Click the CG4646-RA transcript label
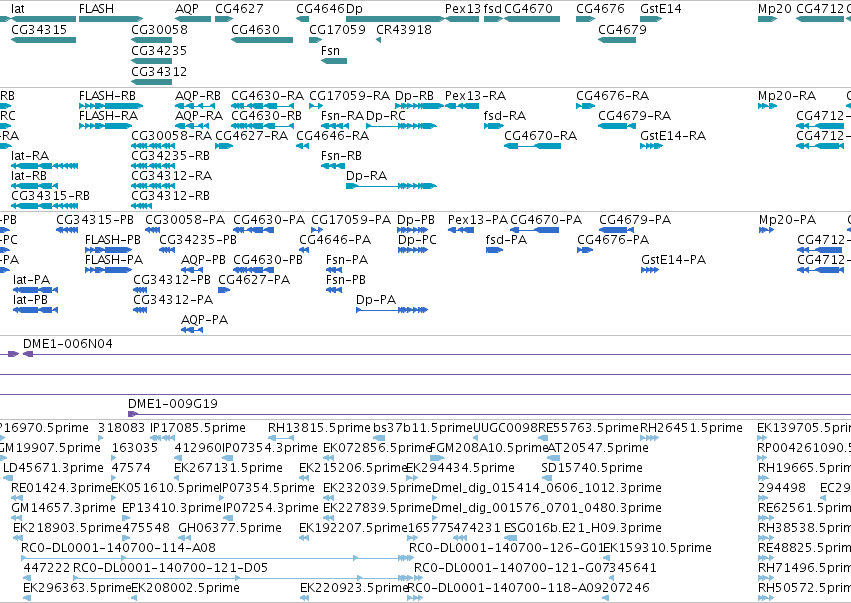Viewport: 851px width, 603px height. click(332, 136)
